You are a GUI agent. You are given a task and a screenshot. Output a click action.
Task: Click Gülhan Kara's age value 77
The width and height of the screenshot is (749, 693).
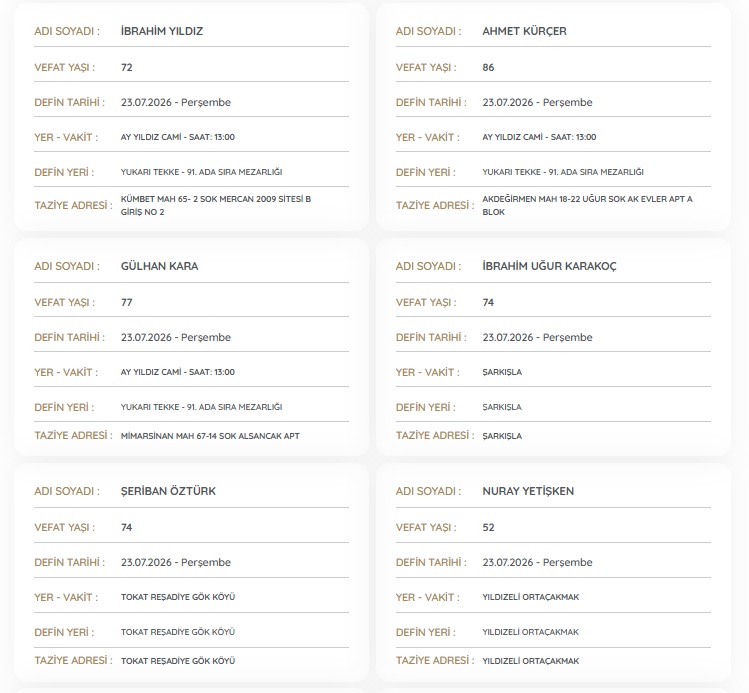pos(127,302)
